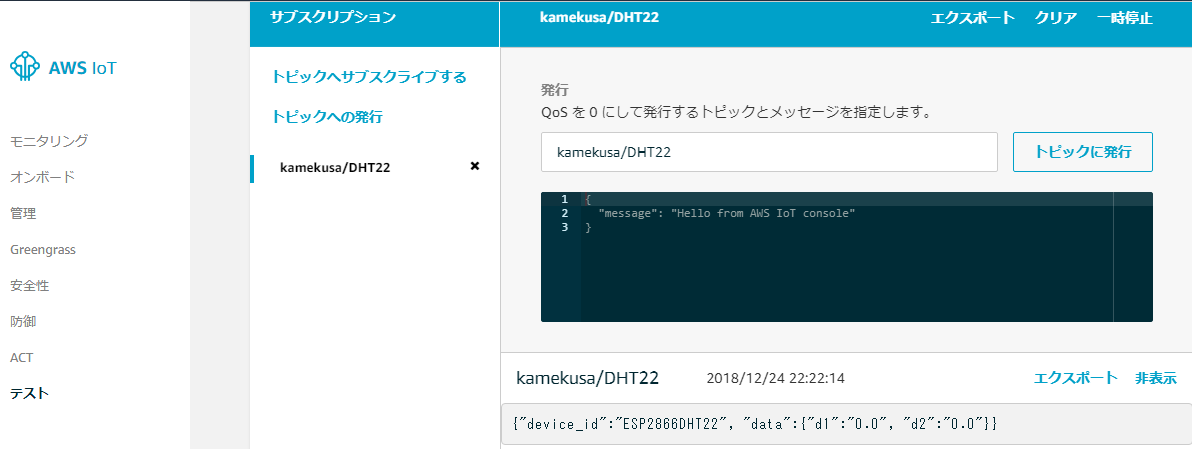
Task: Open 安全性 in the sidebar
Action: pos(30,286)
